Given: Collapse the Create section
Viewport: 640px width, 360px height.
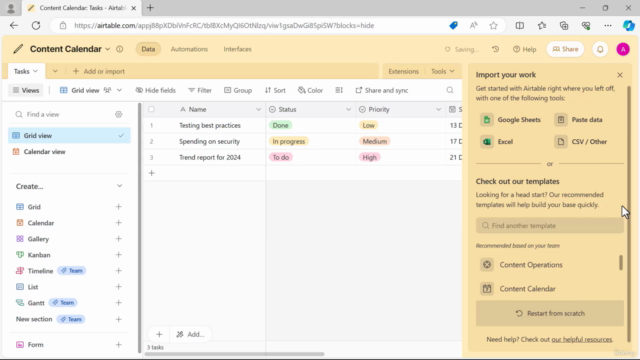Looking at the screenshot, I should click(x=119, y=186).
